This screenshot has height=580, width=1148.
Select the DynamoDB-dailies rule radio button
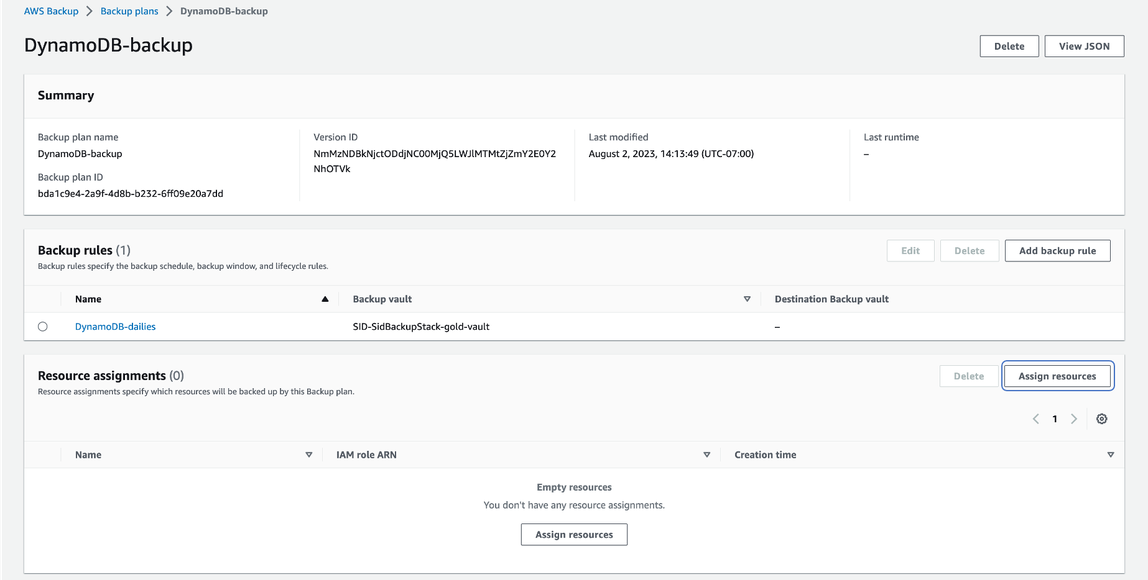(x=42, y=327)
